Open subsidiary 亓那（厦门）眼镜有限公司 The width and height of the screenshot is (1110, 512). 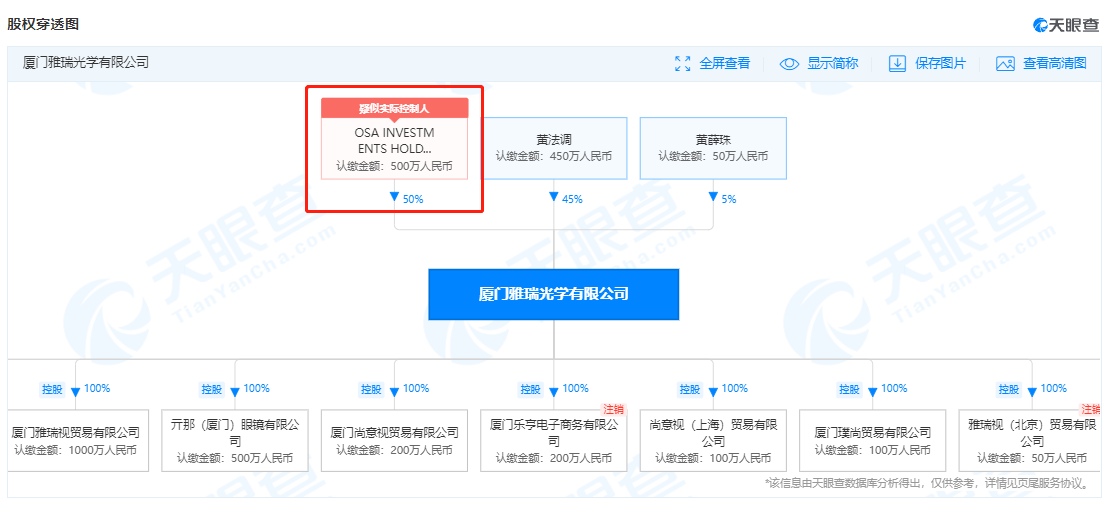235,440
